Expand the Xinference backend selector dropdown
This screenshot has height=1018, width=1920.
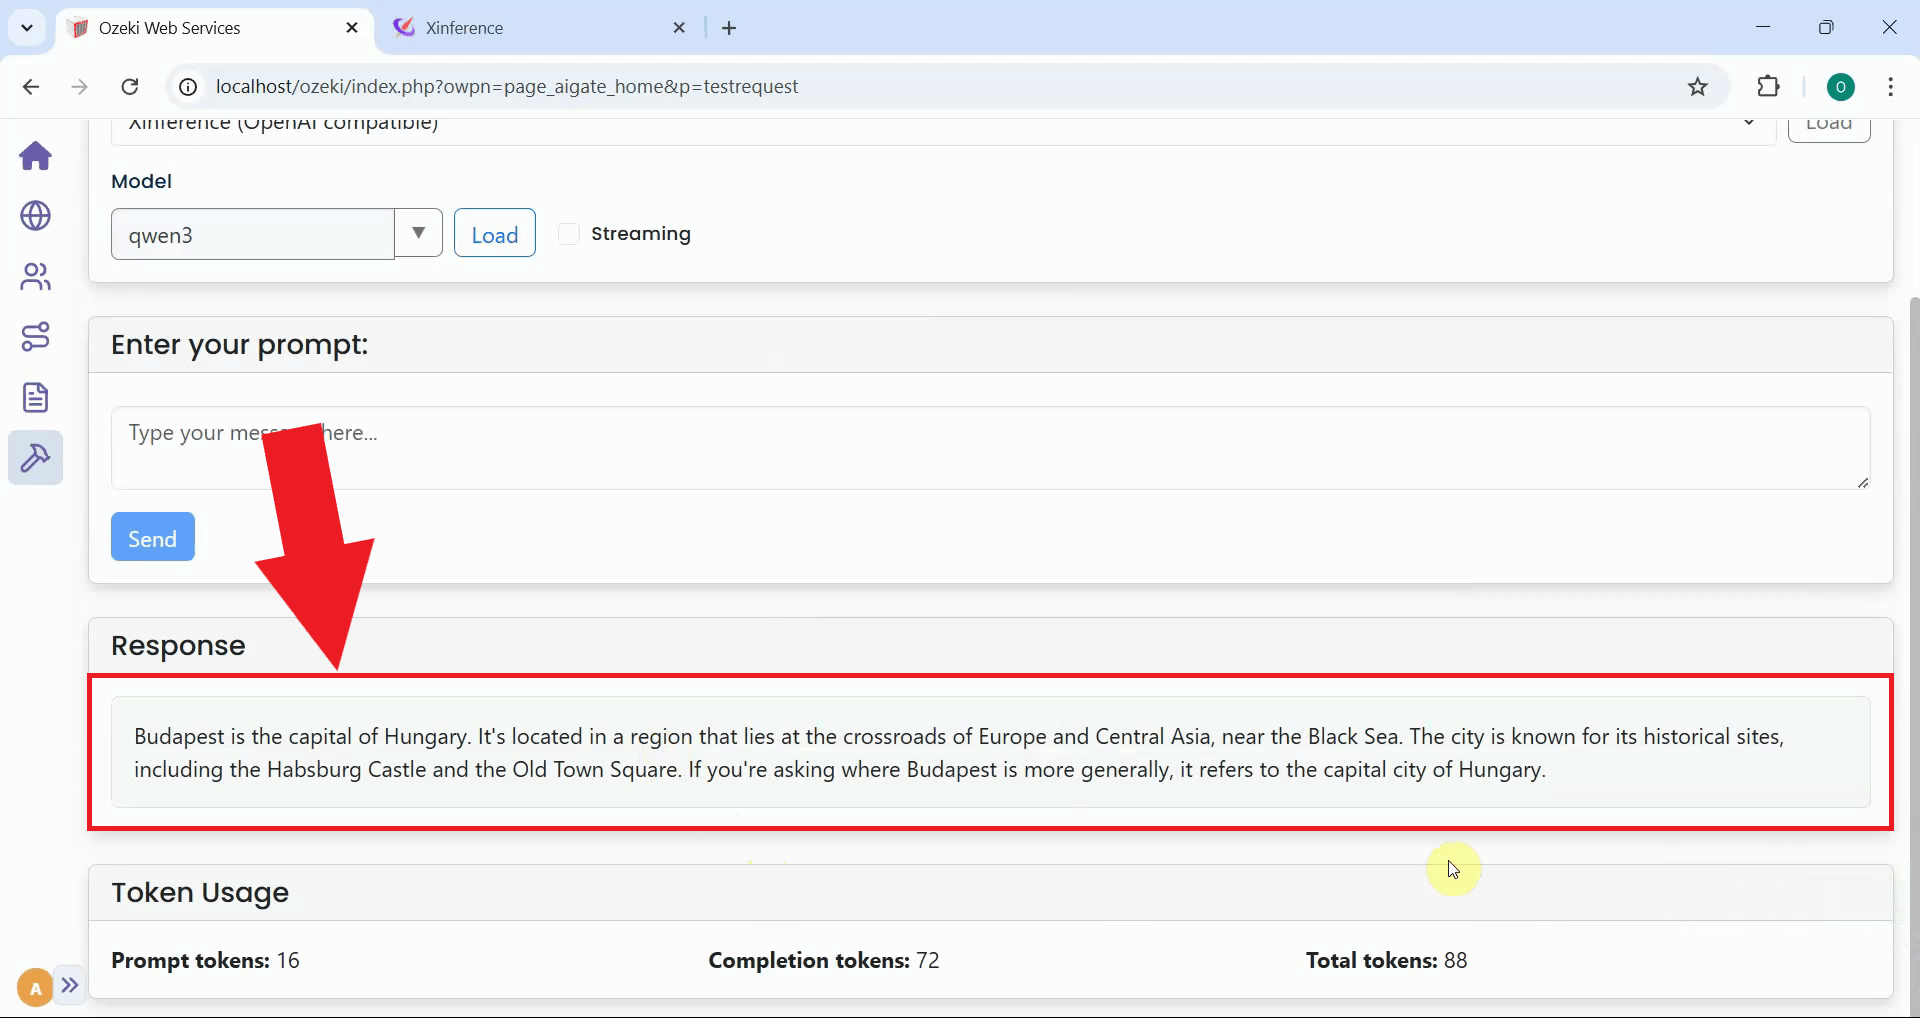pos(1749,123)
